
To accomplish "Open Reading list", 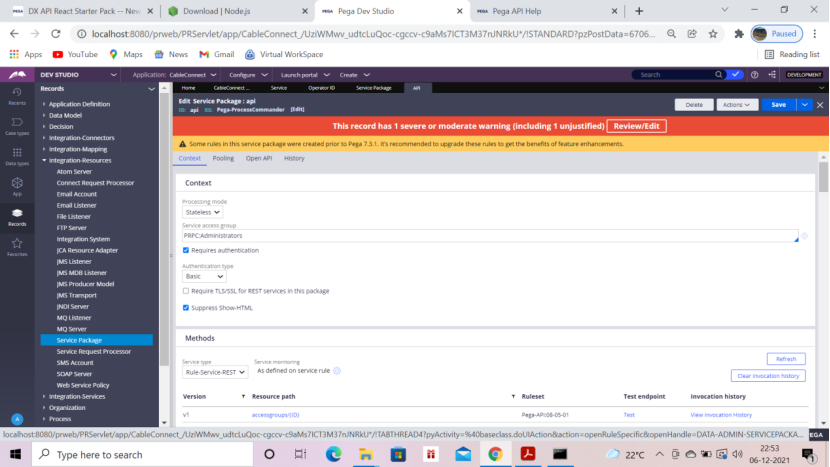I will pos(792,54).
